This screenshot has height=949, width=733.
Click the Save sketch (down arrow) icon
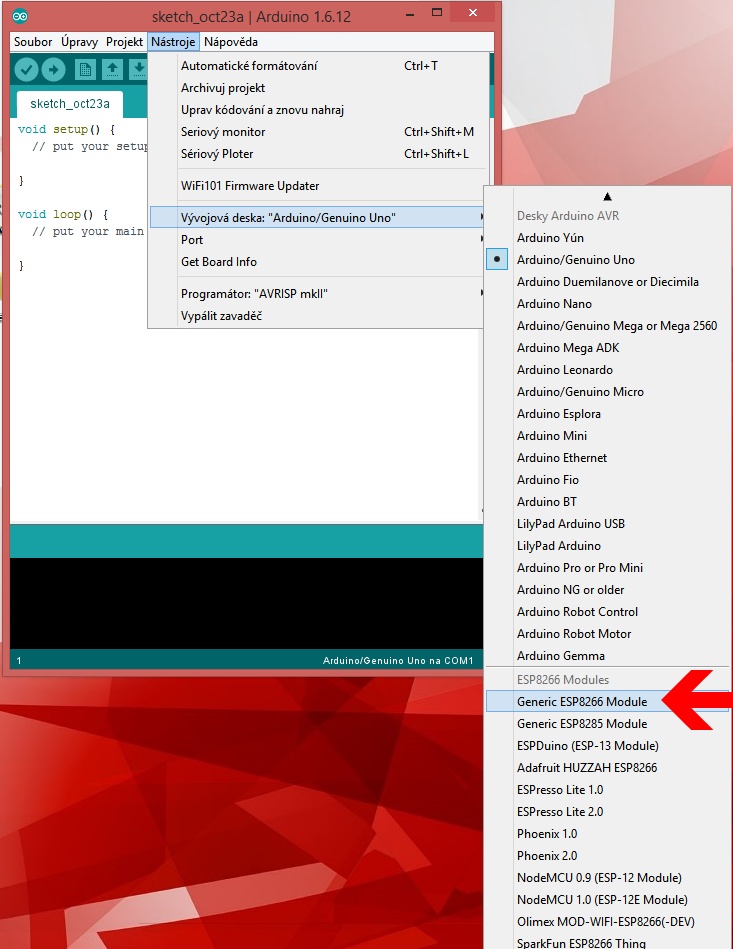click(x=138, y=69)
